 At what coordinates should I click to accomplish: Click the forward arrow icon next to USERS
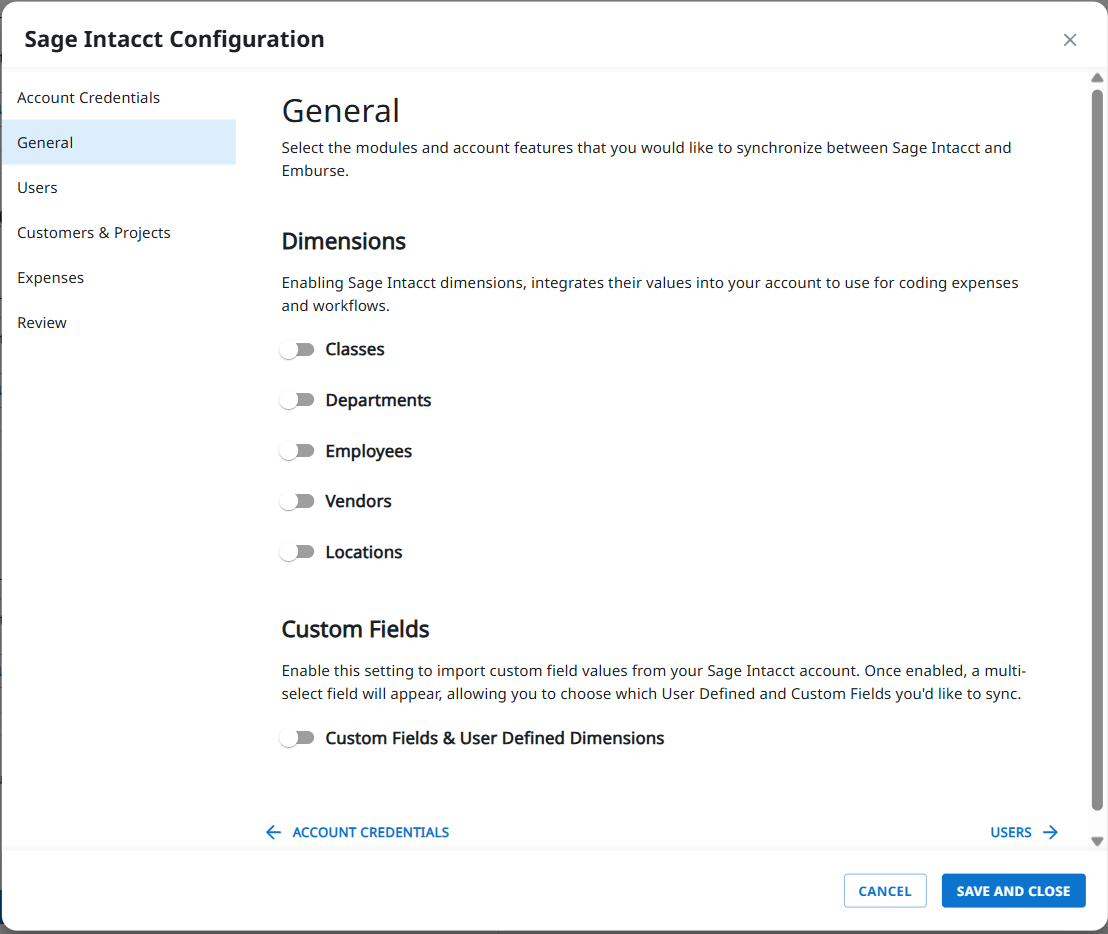tap(1051, 832)
